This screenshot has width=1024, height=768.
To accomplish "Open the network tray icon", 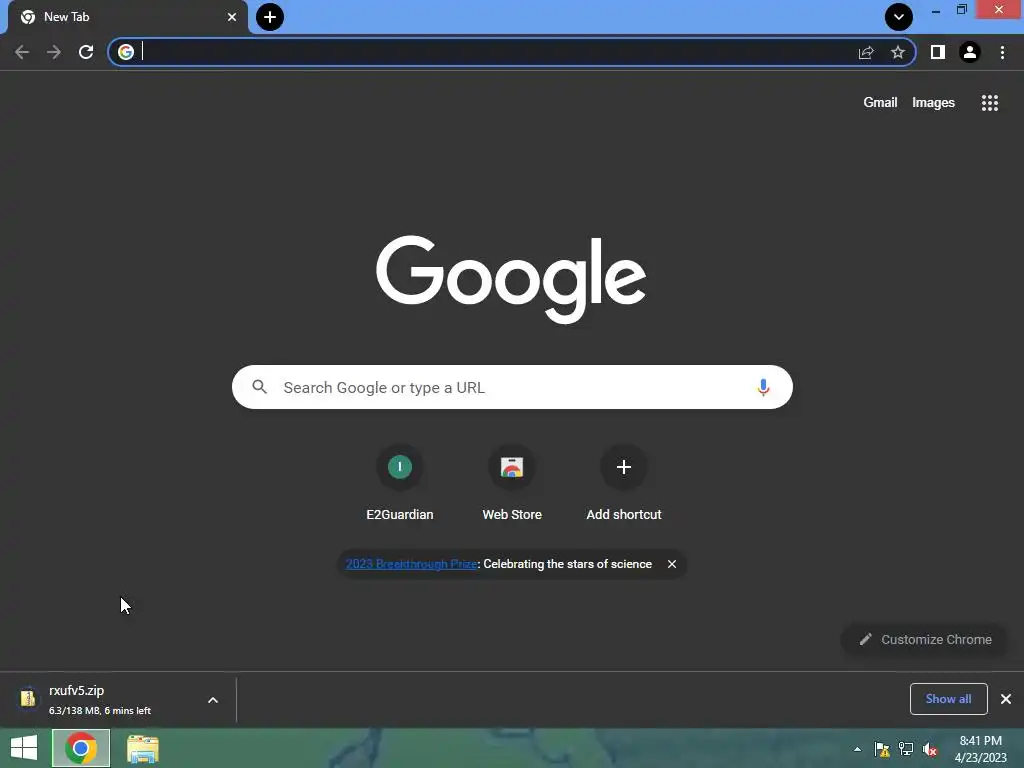I will click(906, 749).
